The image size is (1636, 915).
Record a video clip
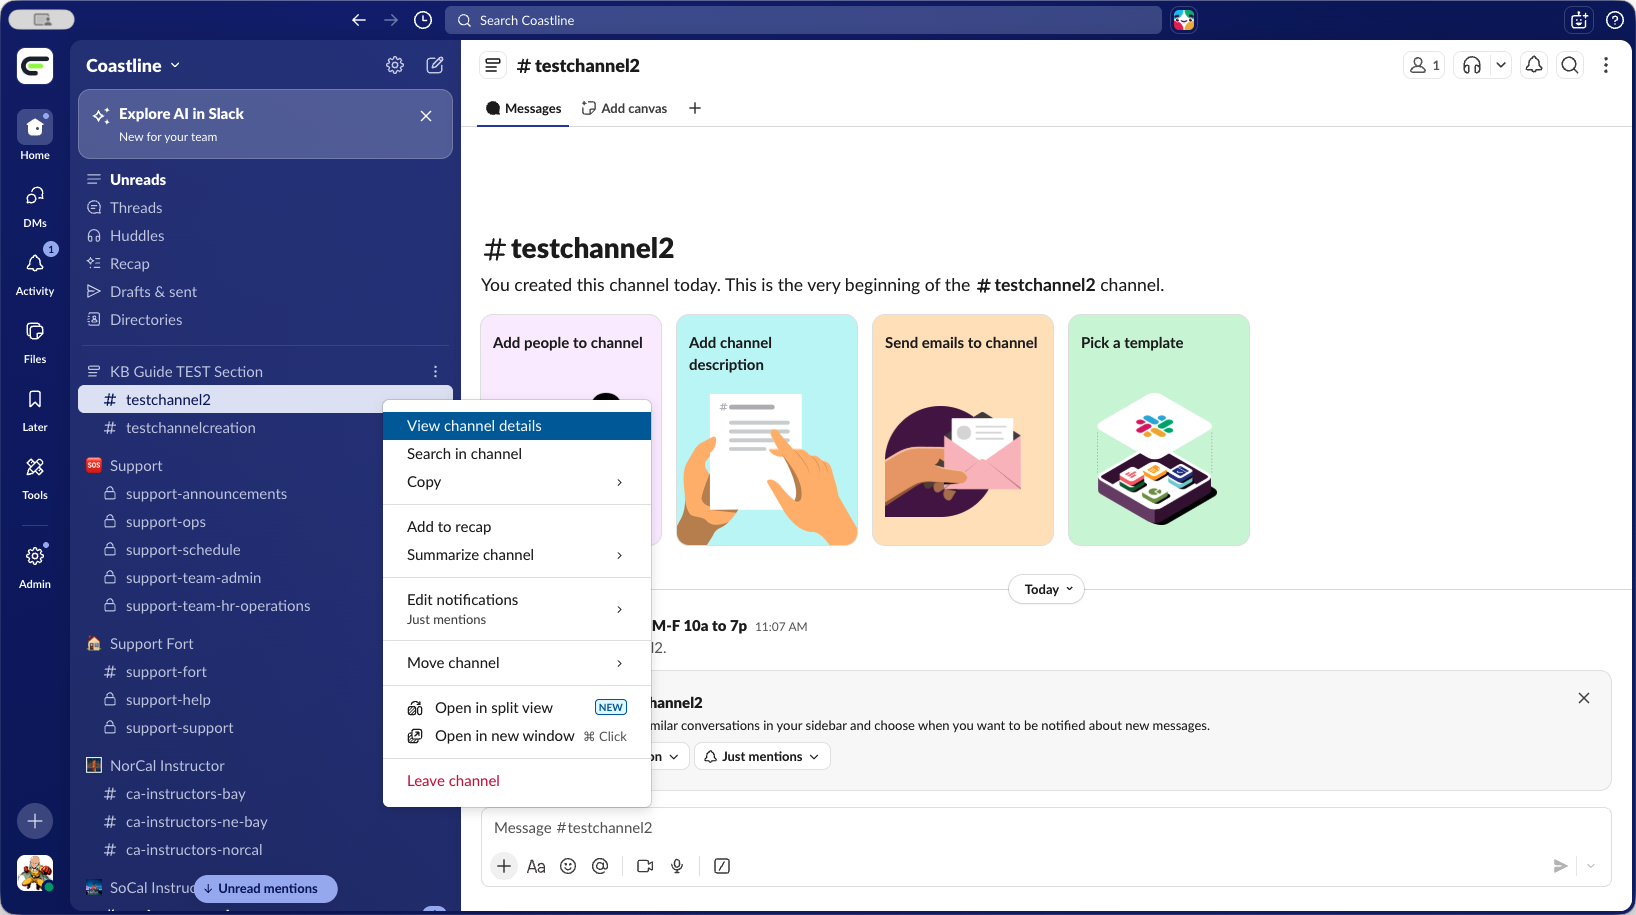[645, 866]
